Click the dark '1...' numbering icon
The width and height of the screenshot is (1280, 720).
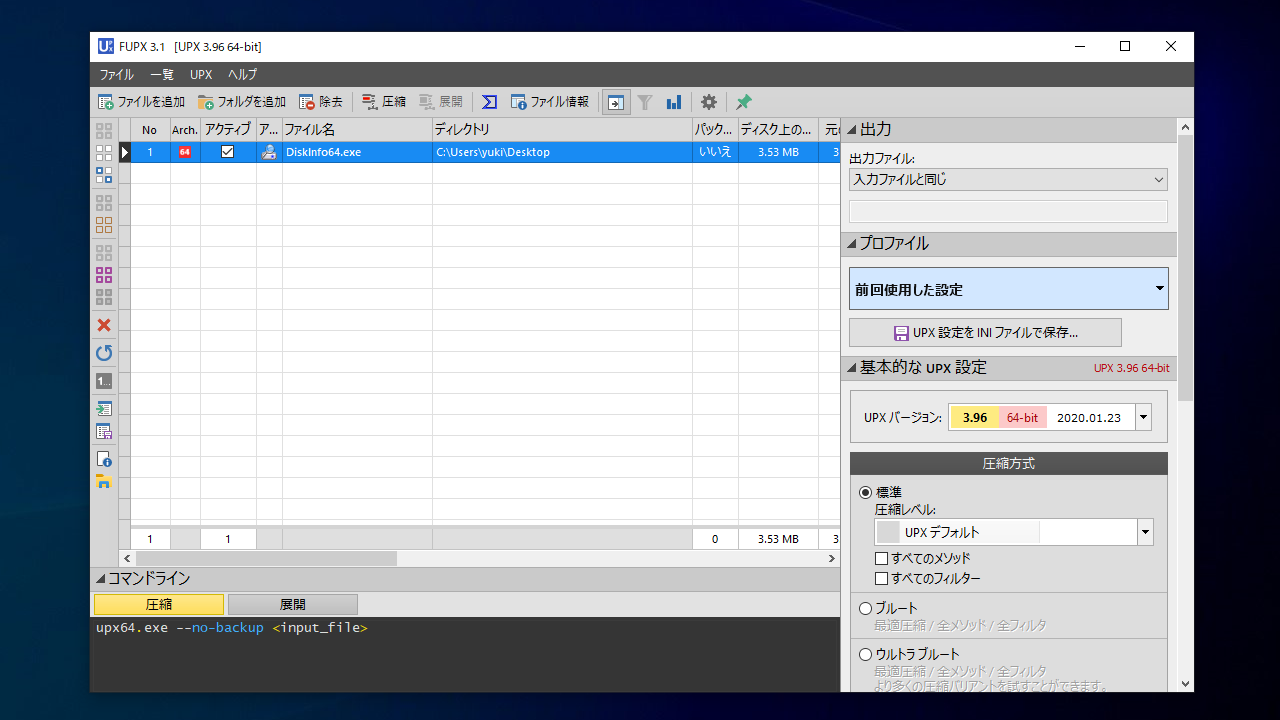(104, 381)
